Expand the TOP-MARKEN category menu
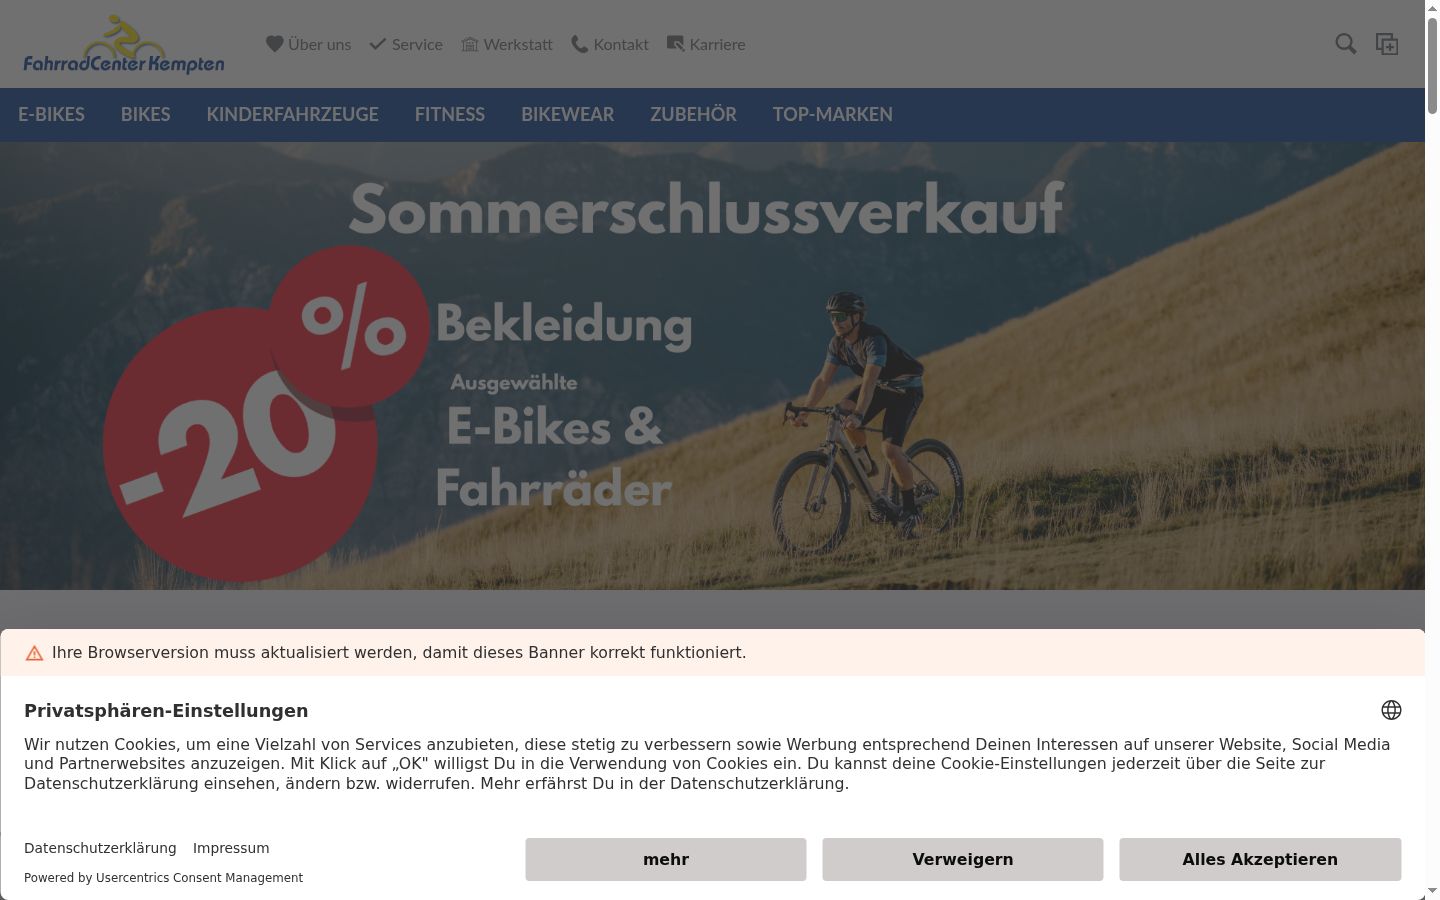Viewport: 1440px width, 900px height. (x=833, y=114)
